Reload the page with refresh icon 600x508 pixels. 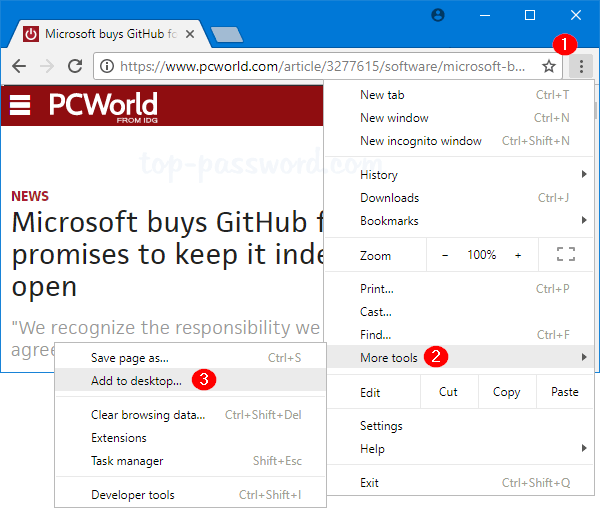74,66
